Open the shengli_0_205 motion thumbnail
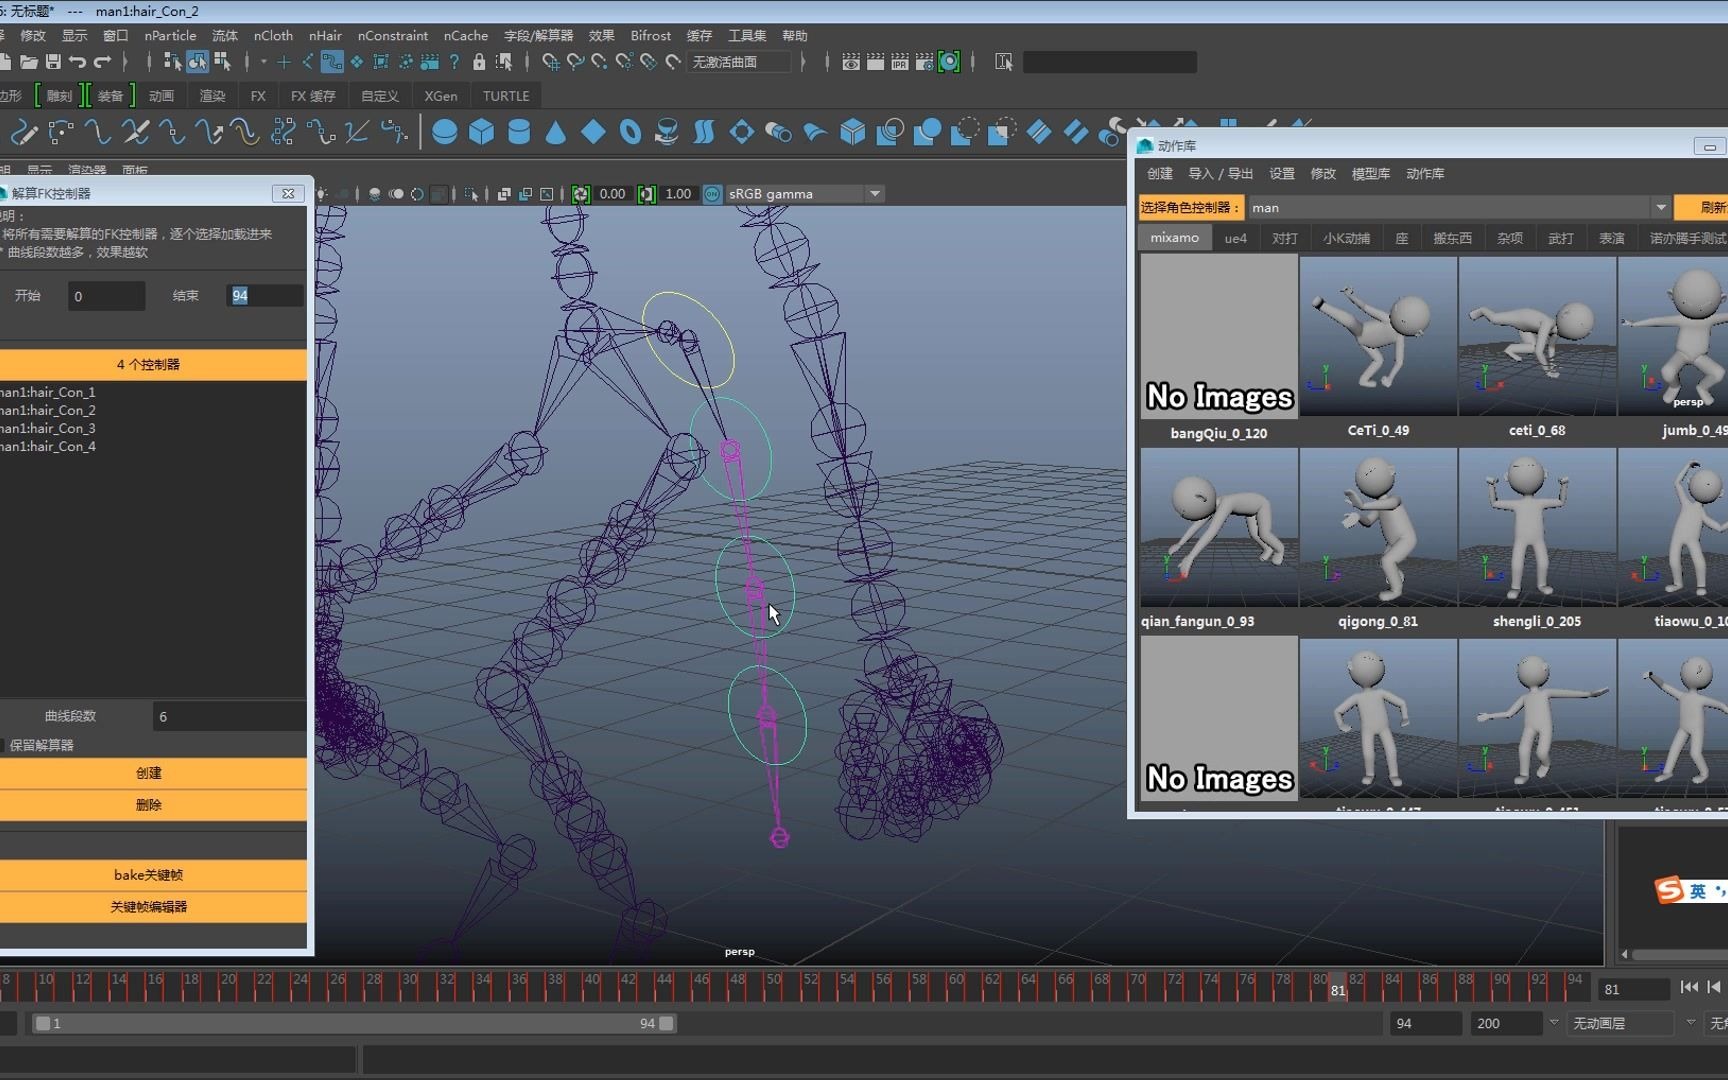Screen dimensions: 1728x1080 [1537, 527]
